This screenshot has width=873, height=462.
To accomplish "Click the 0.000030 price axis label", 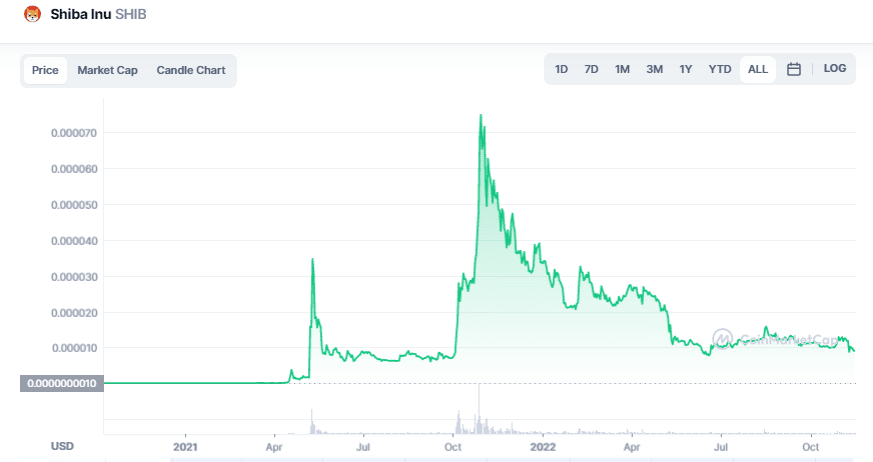I will click(x=74, y=277).
